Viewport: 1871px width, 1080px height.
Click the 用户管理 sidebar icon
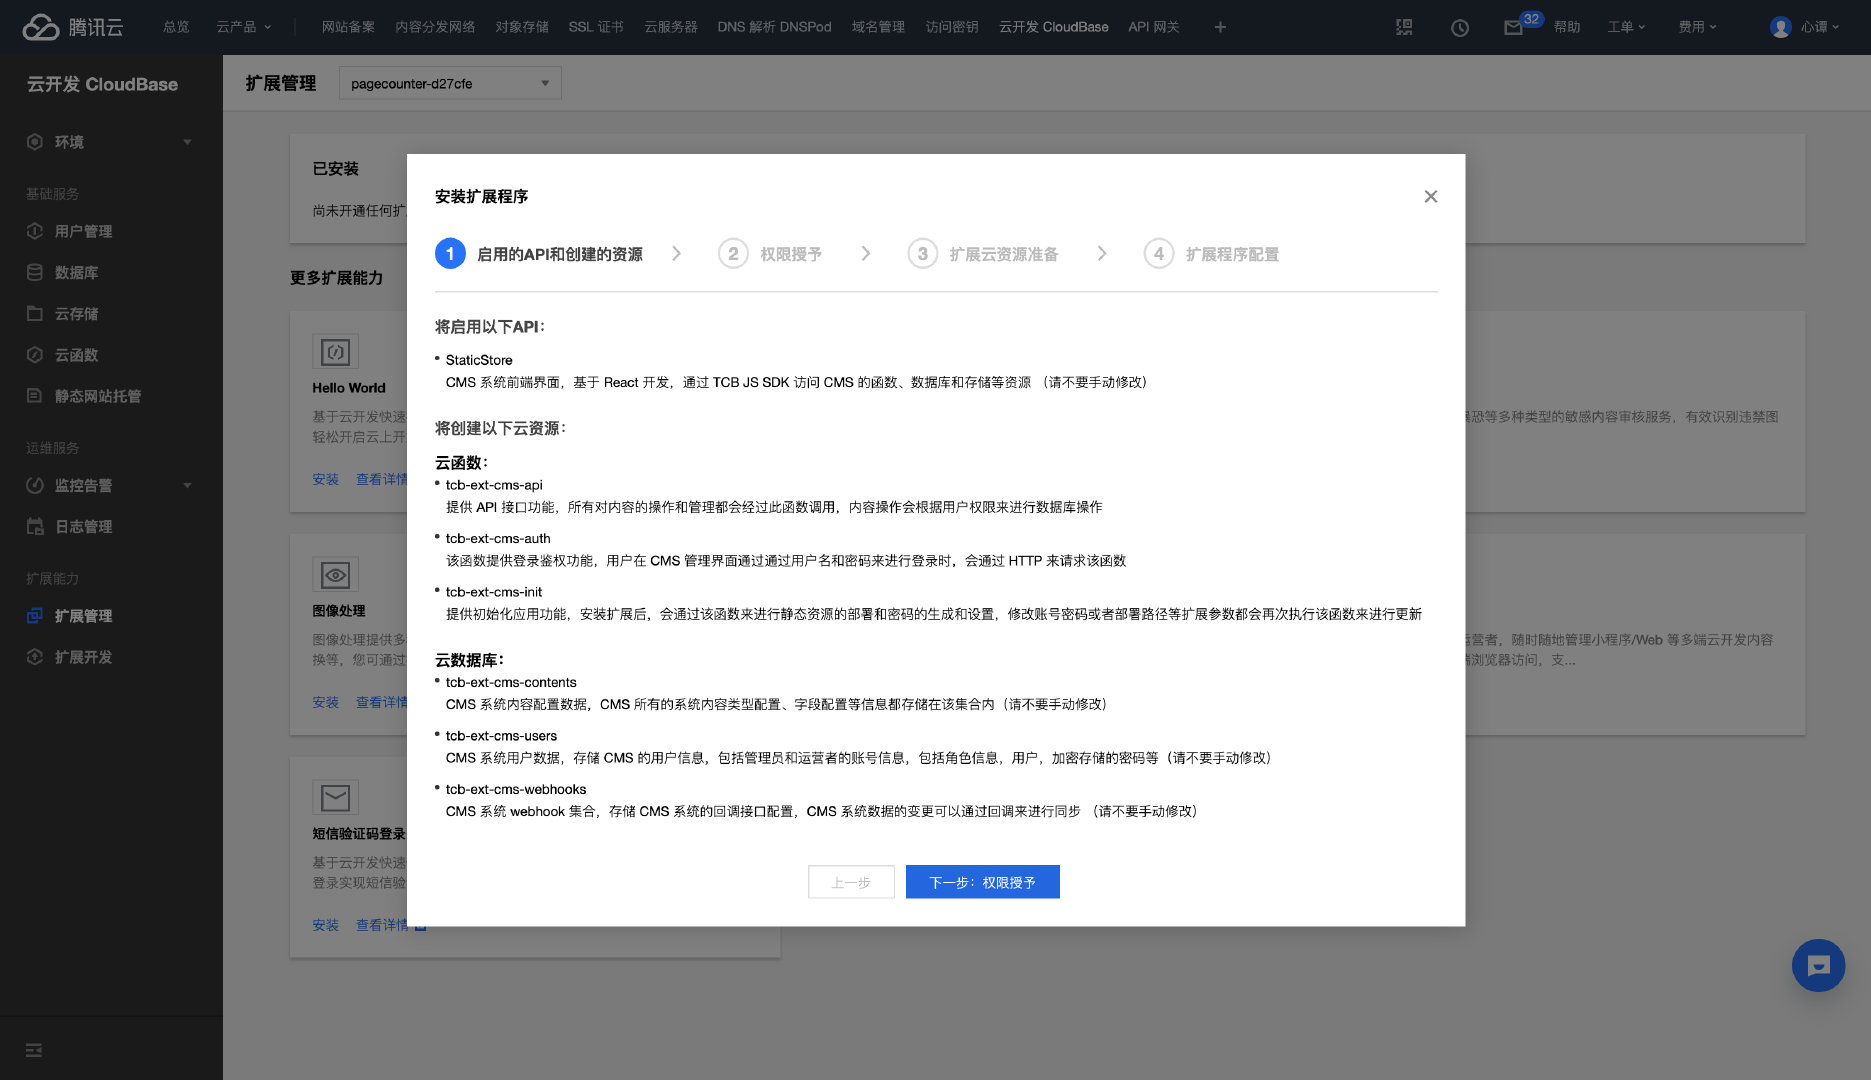pyautogui.click(x=35, y=231)
